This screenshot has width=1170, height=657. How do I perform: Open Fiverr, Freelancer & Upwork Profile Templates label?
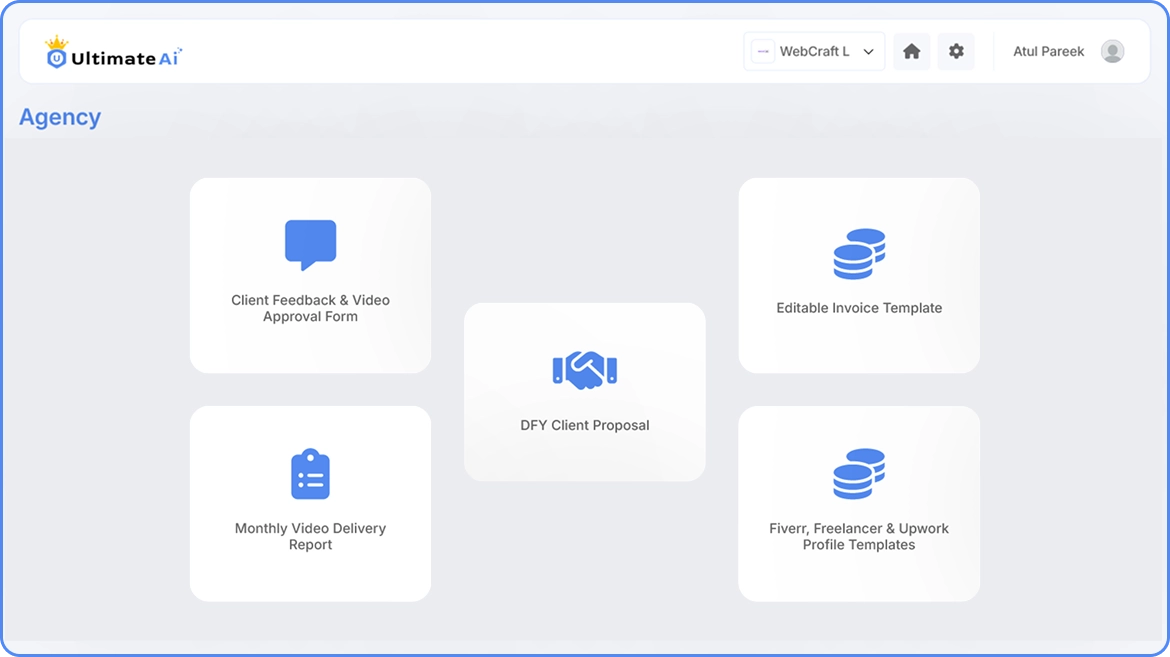point(859,536)
